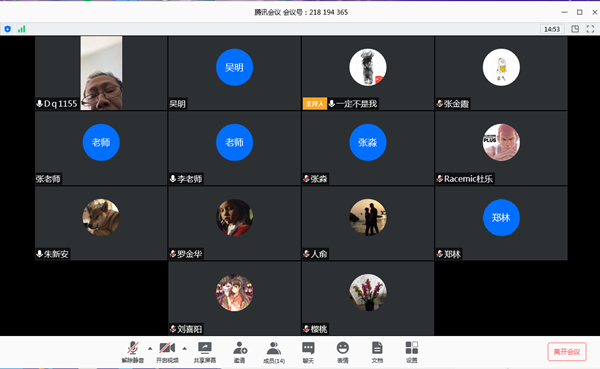Image resolution: width=600 pixels, height=369 pixels.
Task: Open the 表情 emoji reactions
Action: coord(342,352)
